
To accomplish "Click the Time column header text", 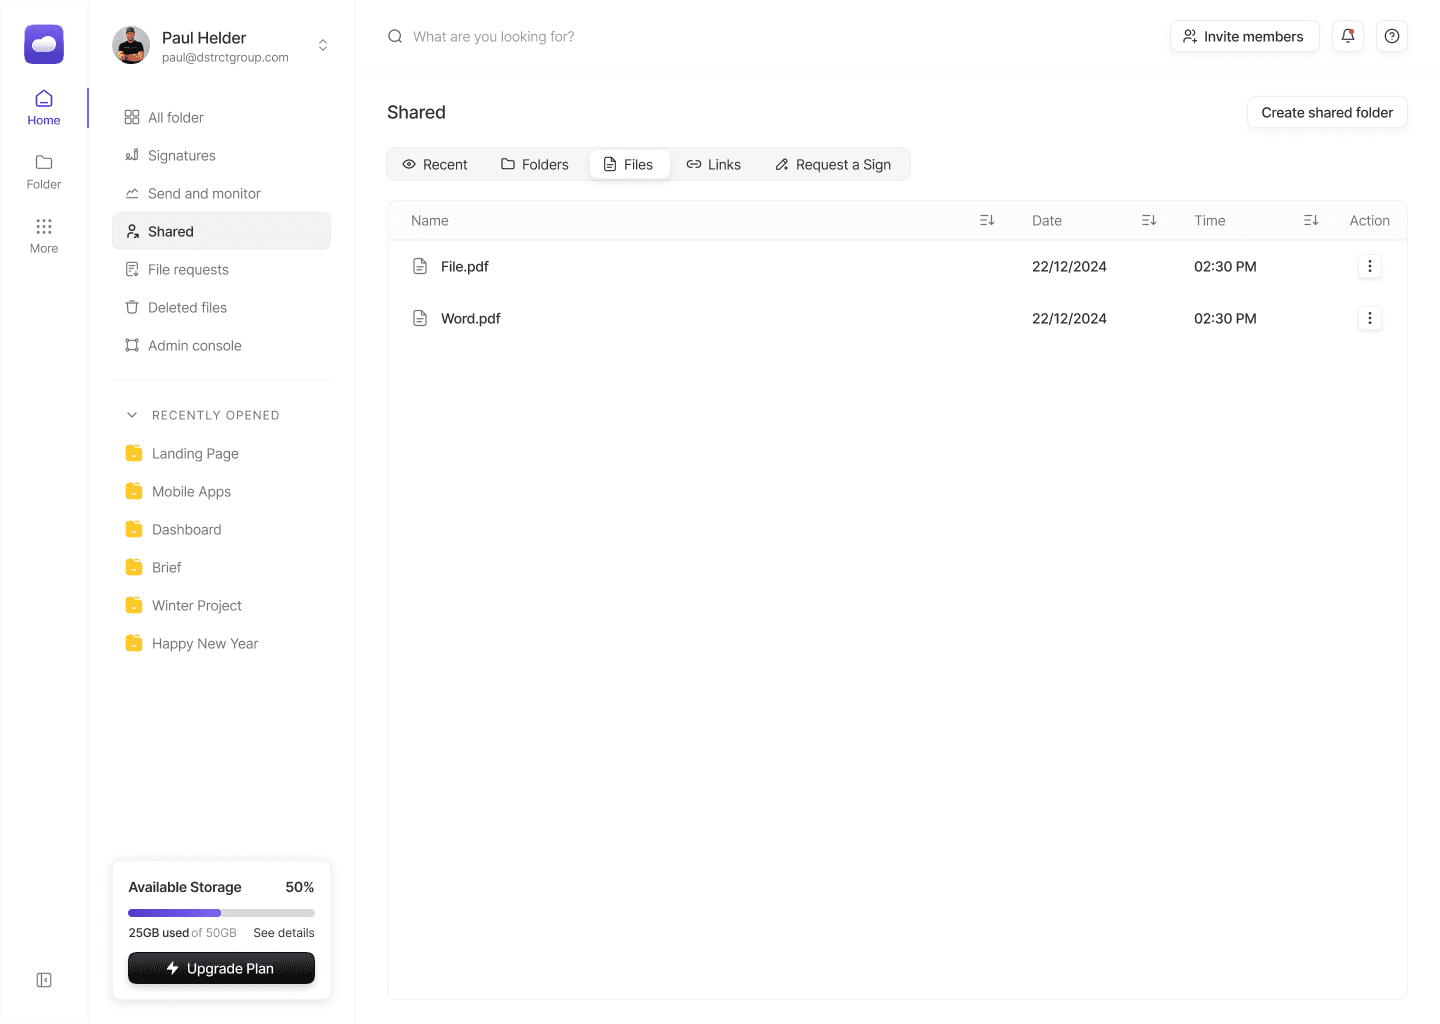I will [x=1209, y=220].
